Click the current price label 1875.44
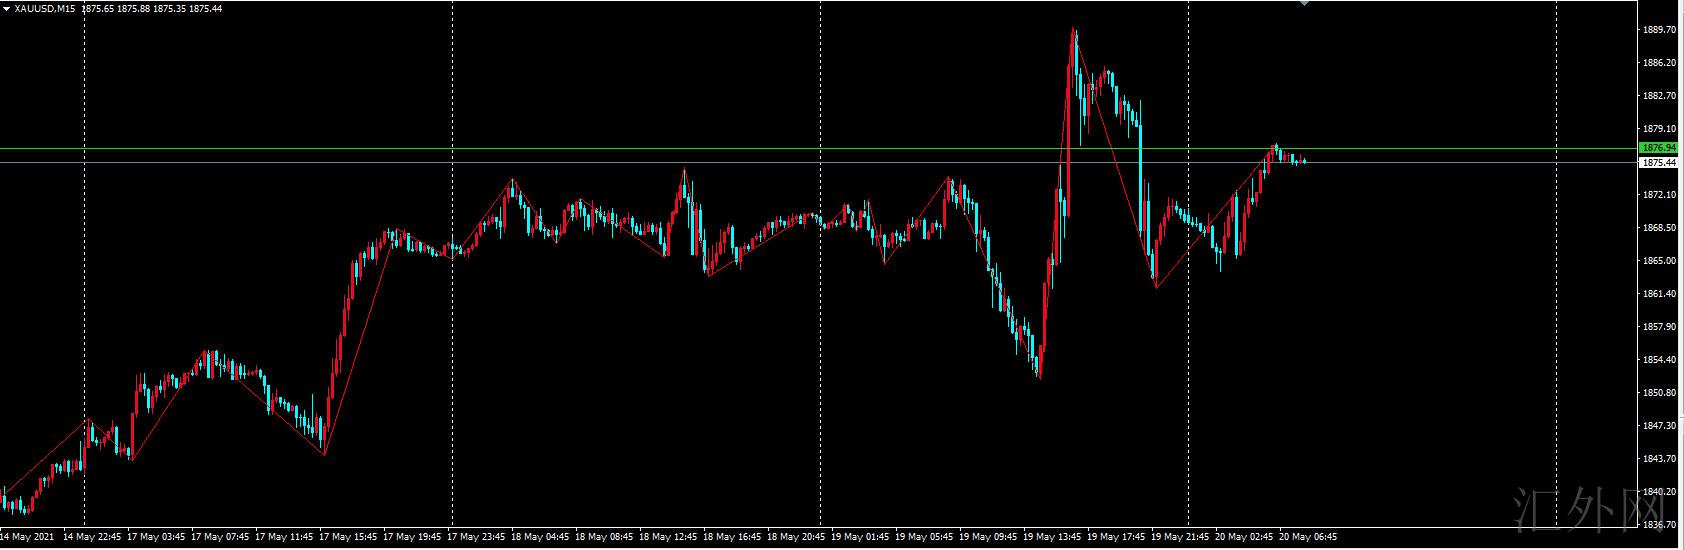Viewport: 1684px width, 550px height. (1659, 162)
